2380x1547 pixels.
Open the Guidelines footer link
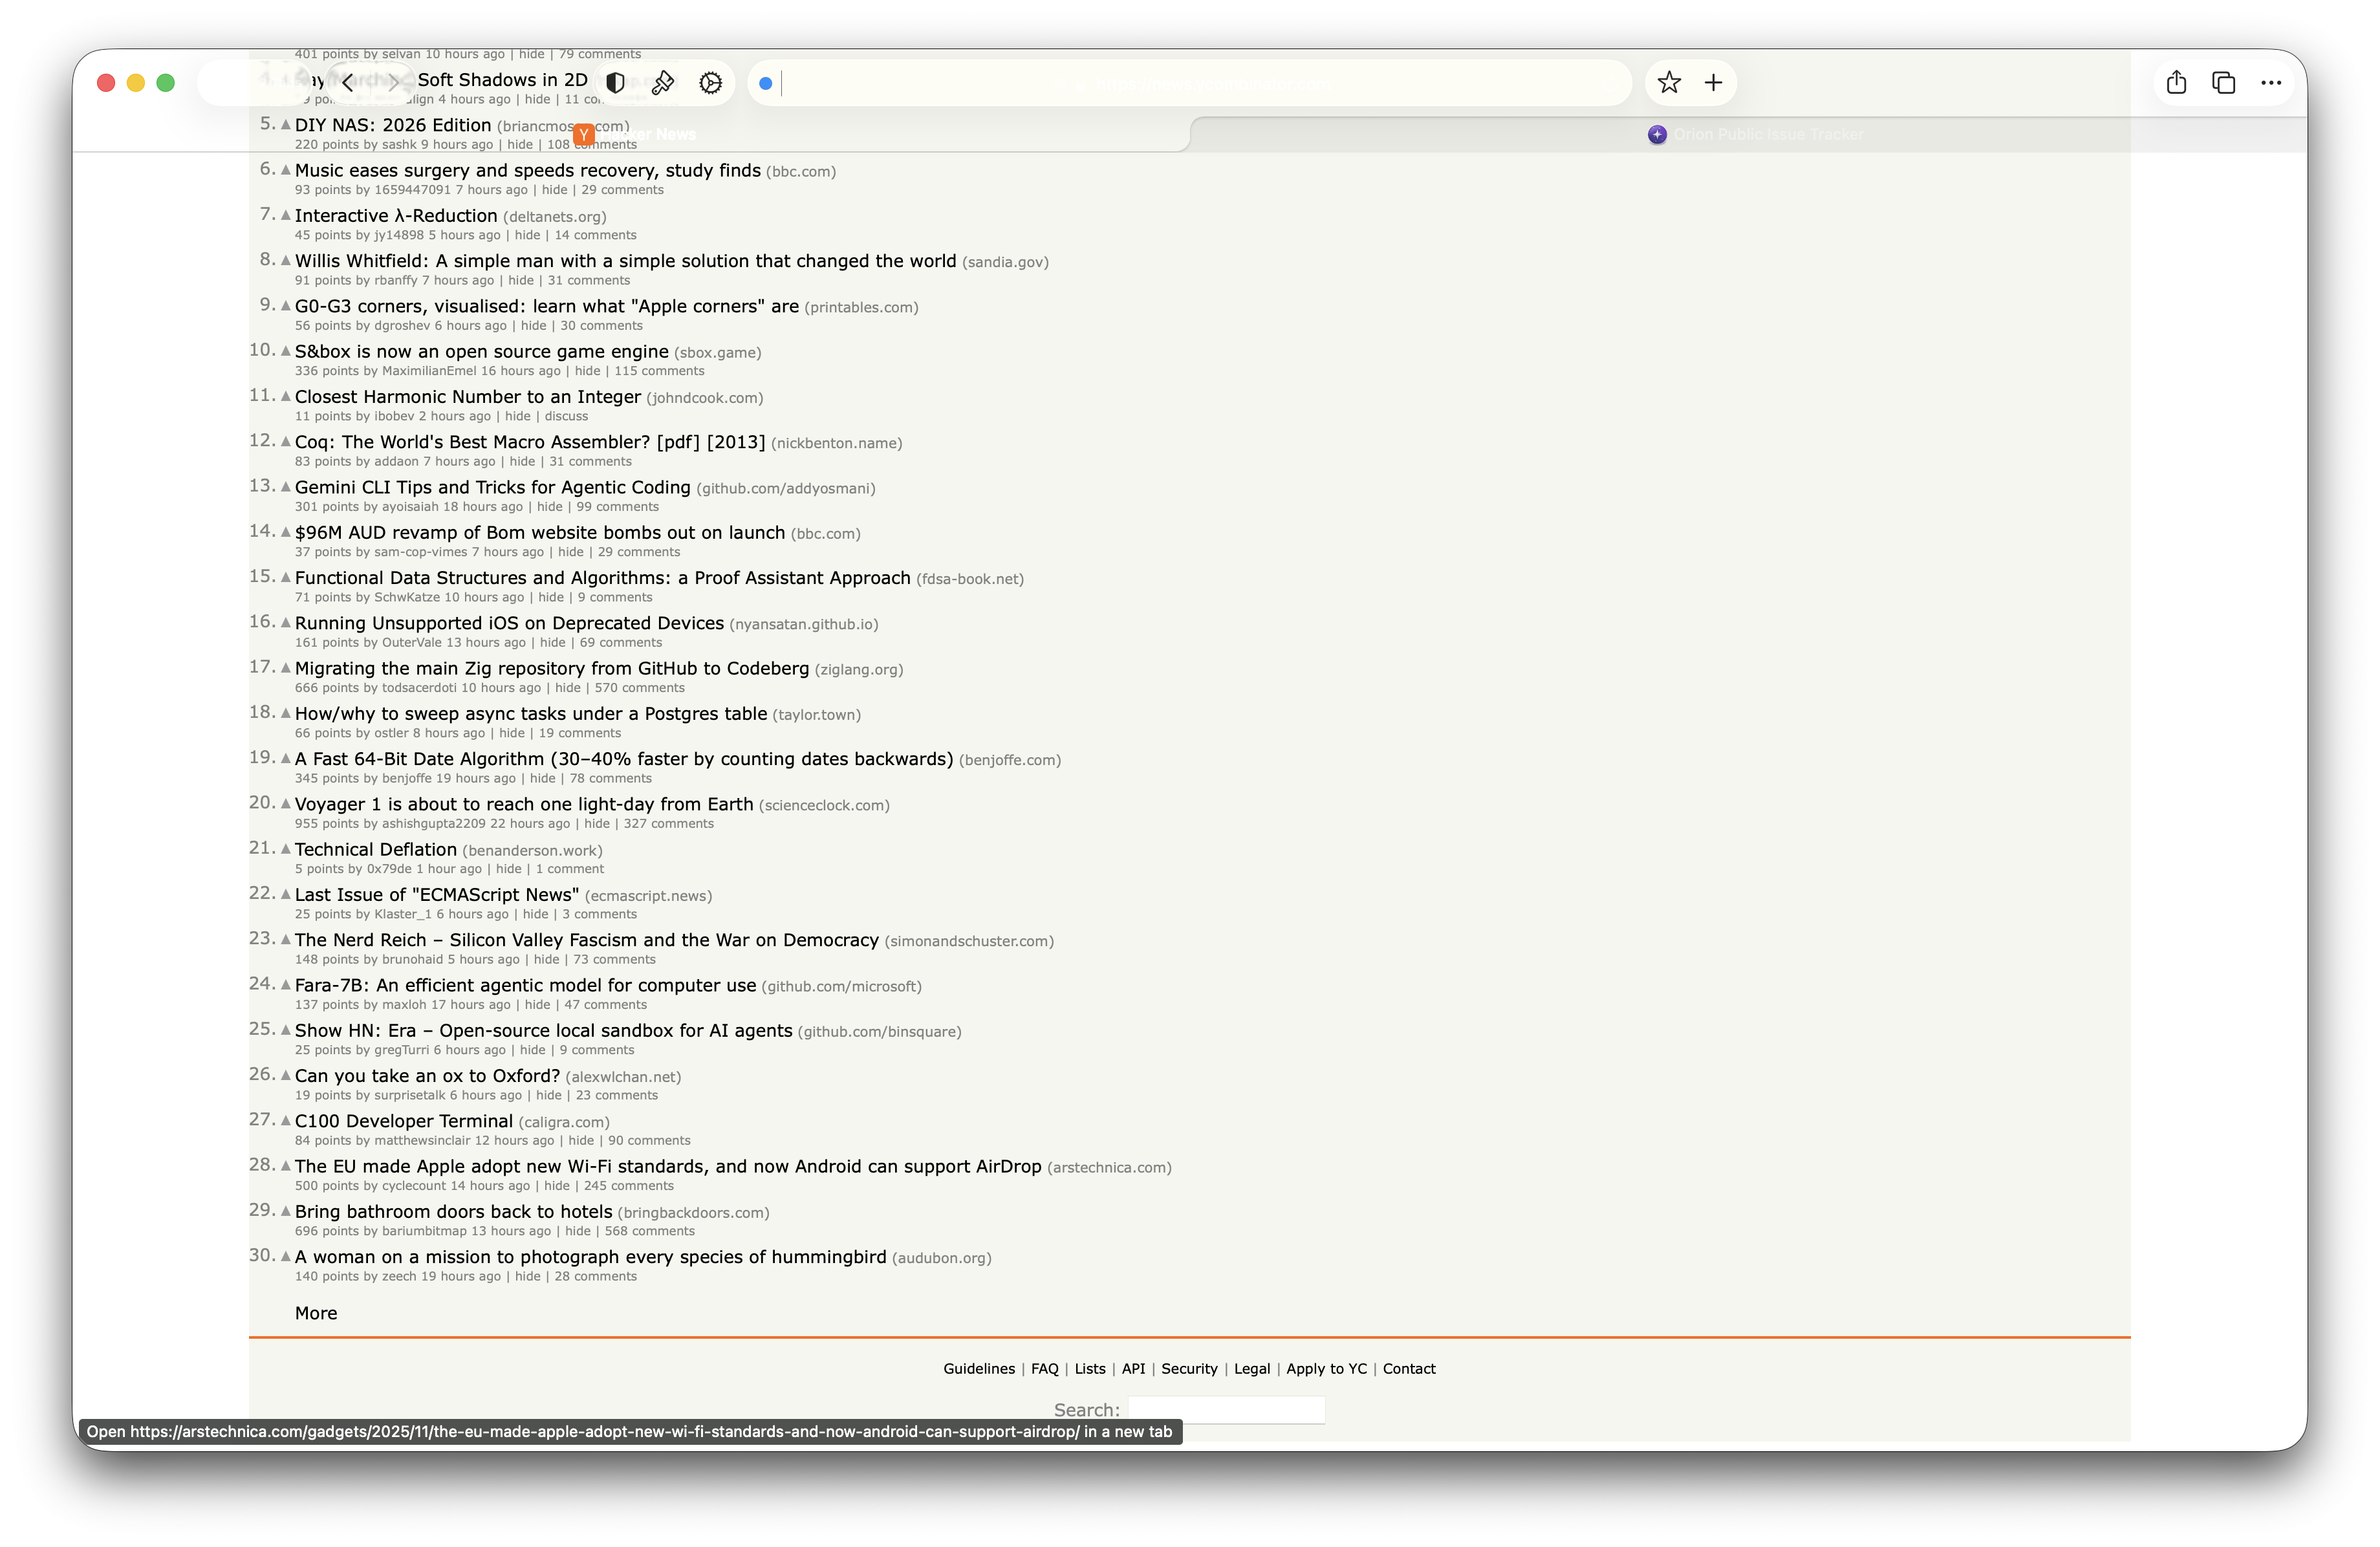tap(978, 1368)
